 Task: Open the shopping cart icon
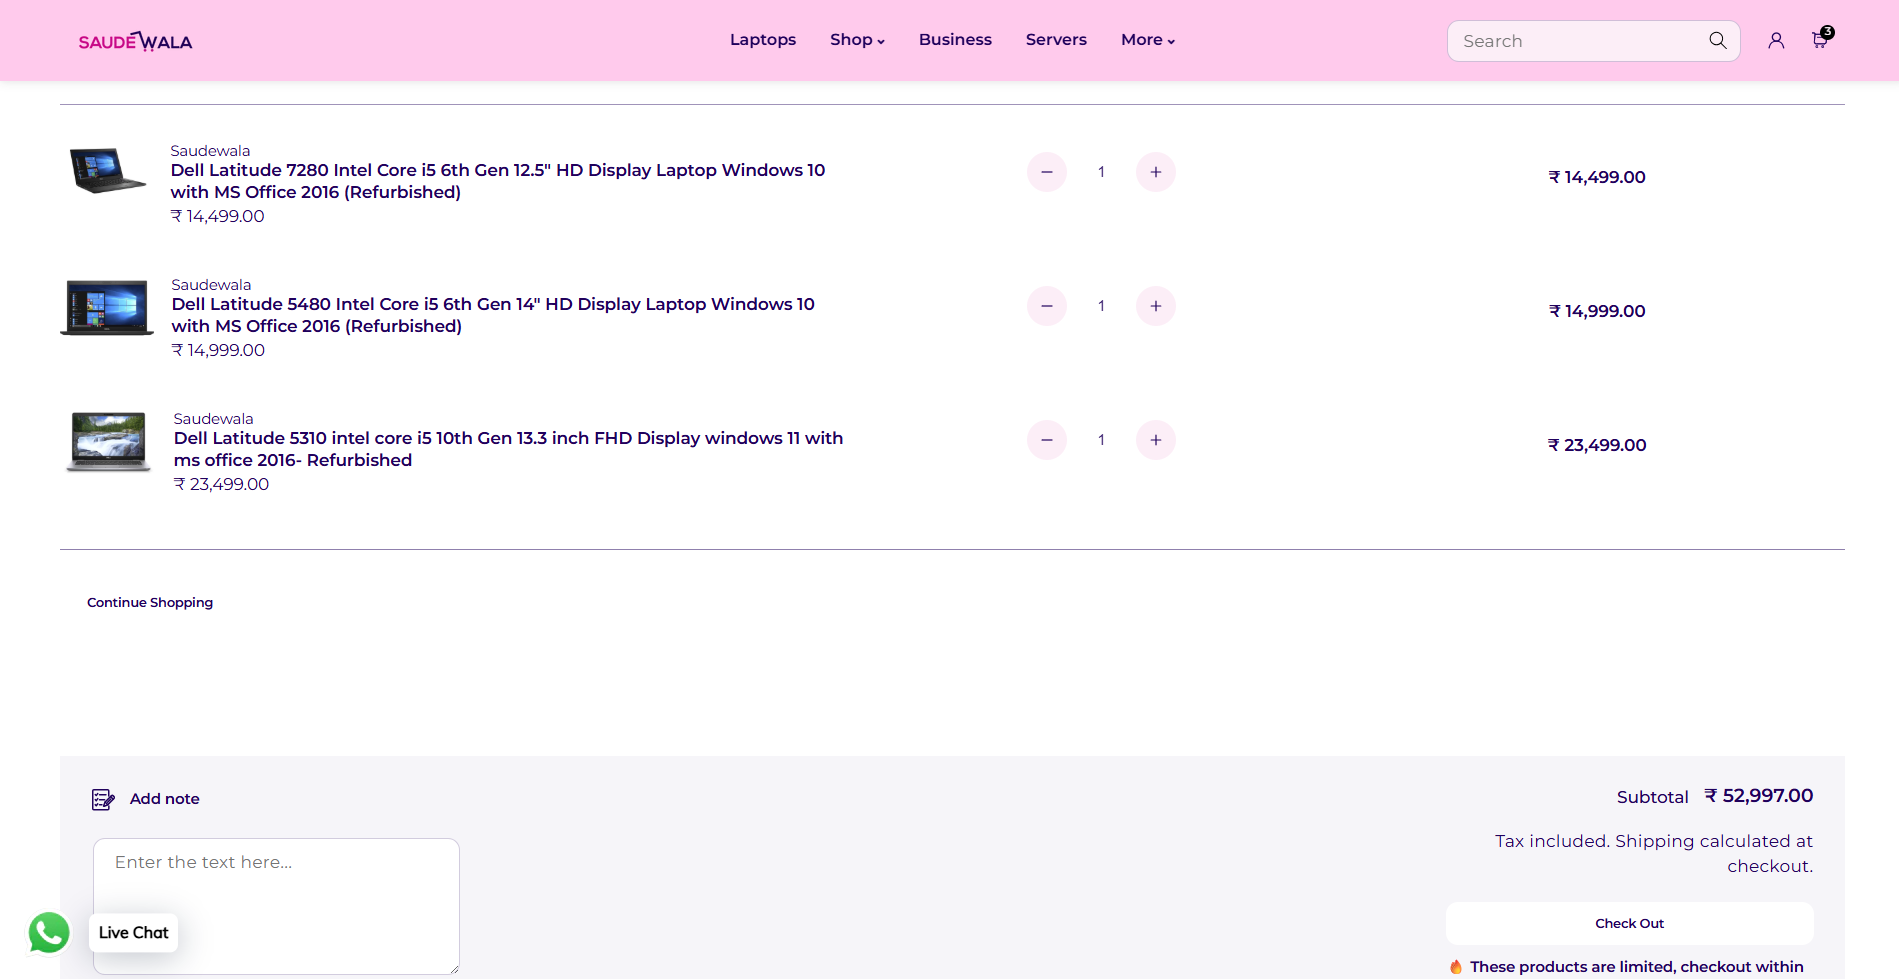pyautogui.click(x=1820, y=41)
